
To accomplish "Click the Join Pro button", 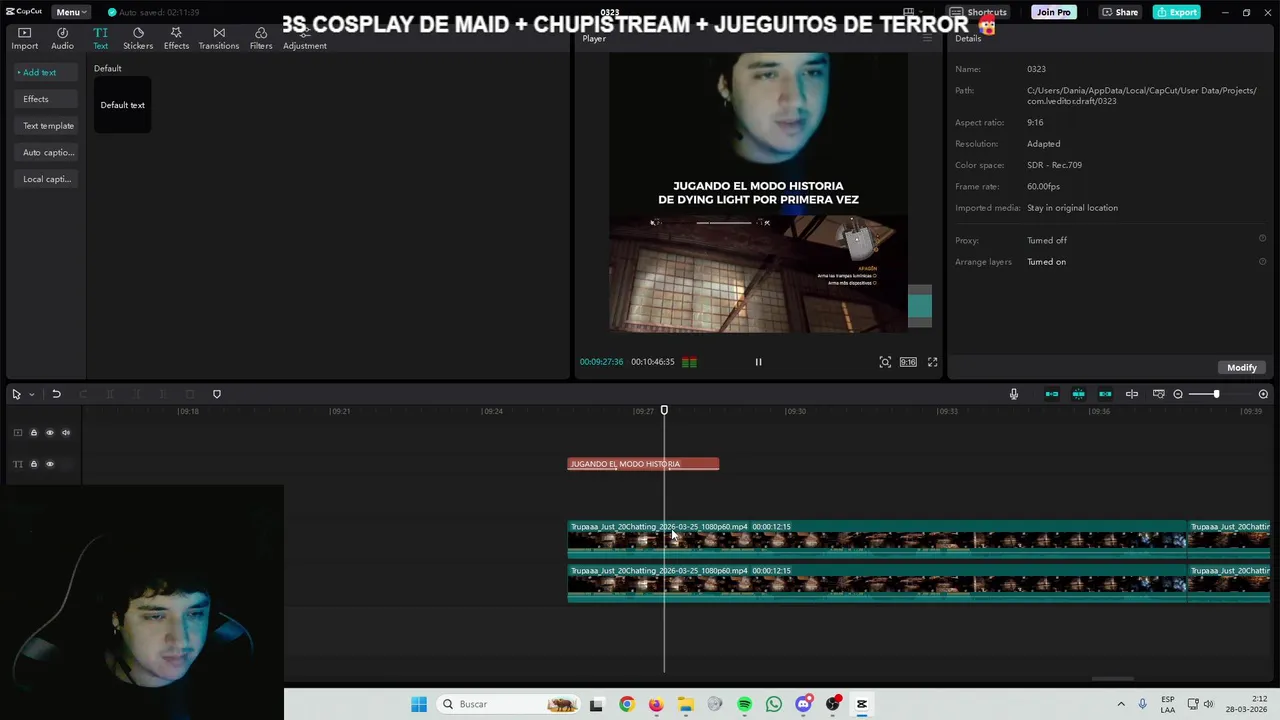I will (x=1053, y=12).
